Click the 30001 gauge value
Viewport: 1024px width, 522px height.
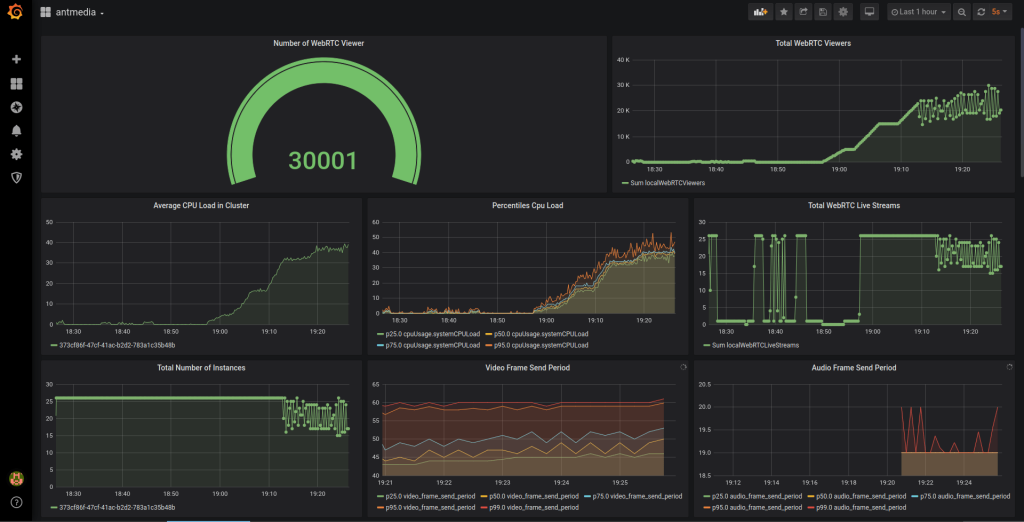323,160
